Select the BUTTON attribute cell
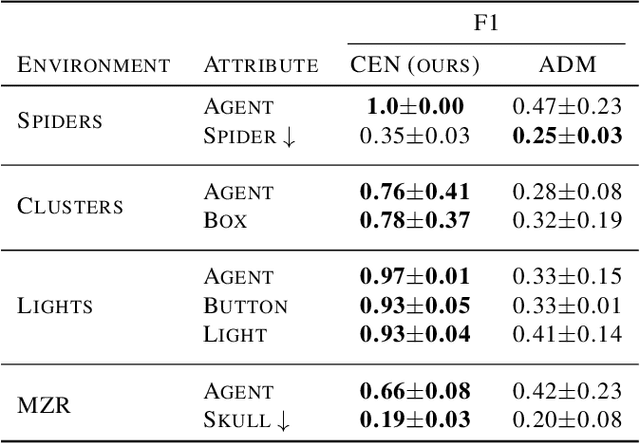The width and height of the screenshot is (640, 444). point(245,306)
